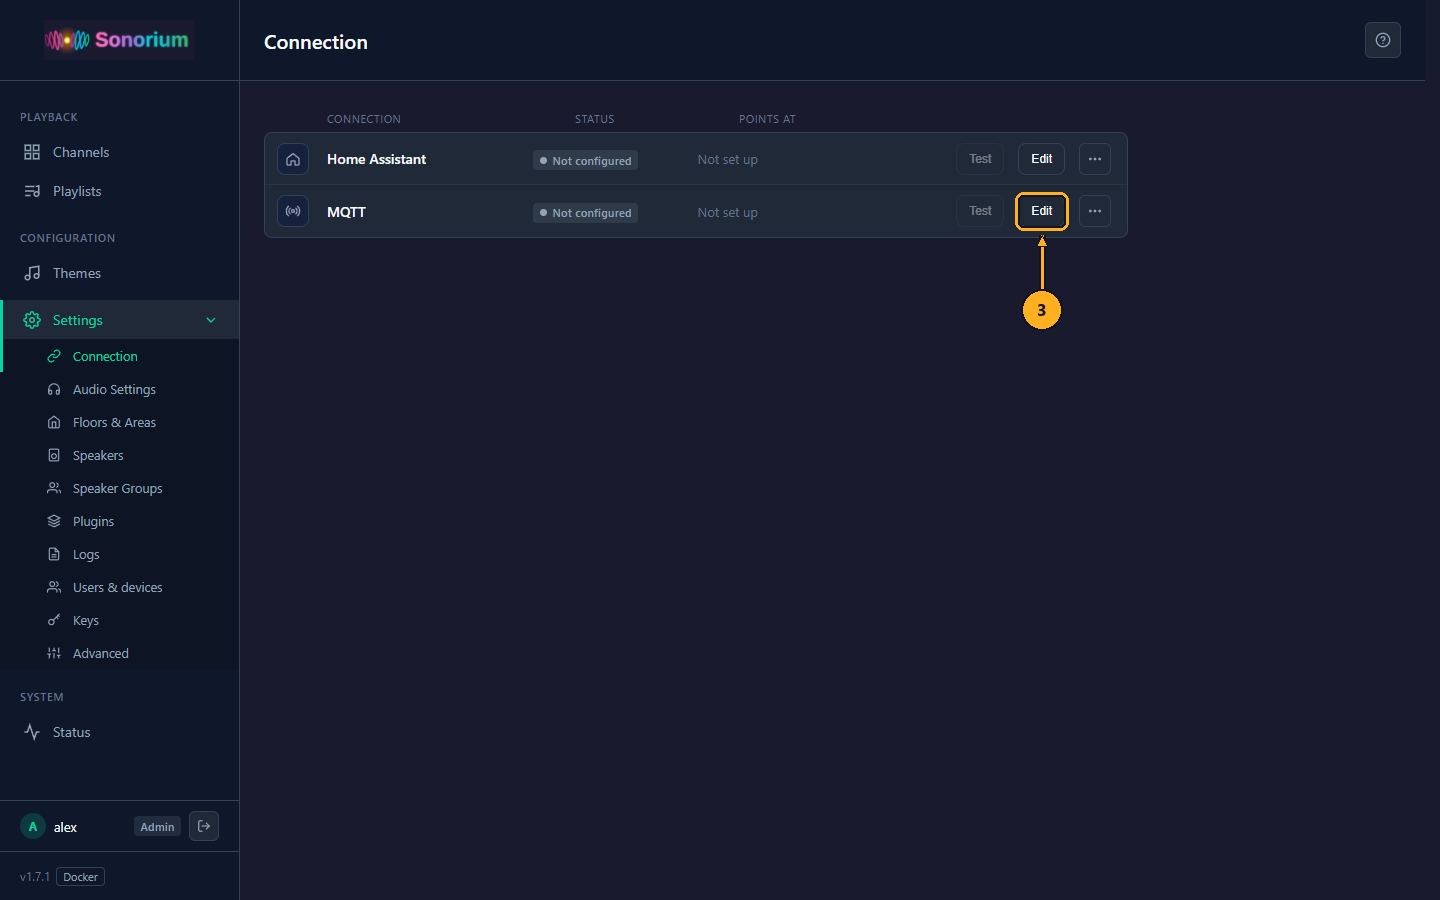1440x900 pixels.
Task: Open more options for Home Assistant
Action: [1095, 159]
